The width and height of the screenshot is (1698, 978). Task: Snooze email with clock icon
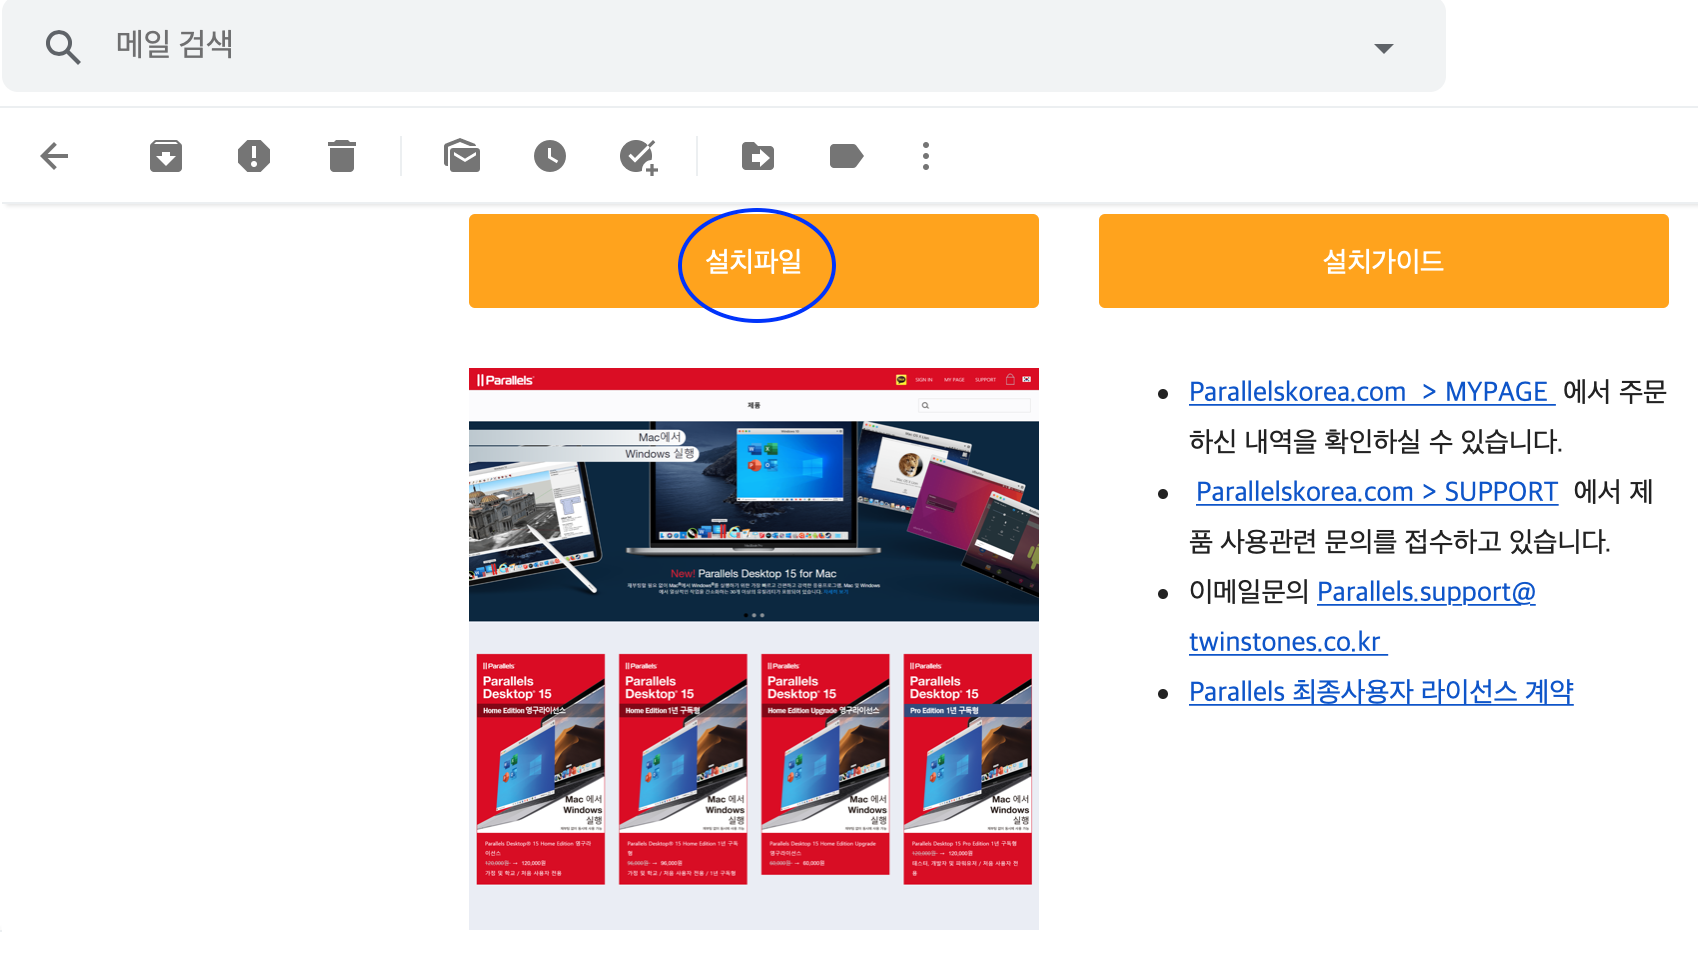[x=550, y=156]
